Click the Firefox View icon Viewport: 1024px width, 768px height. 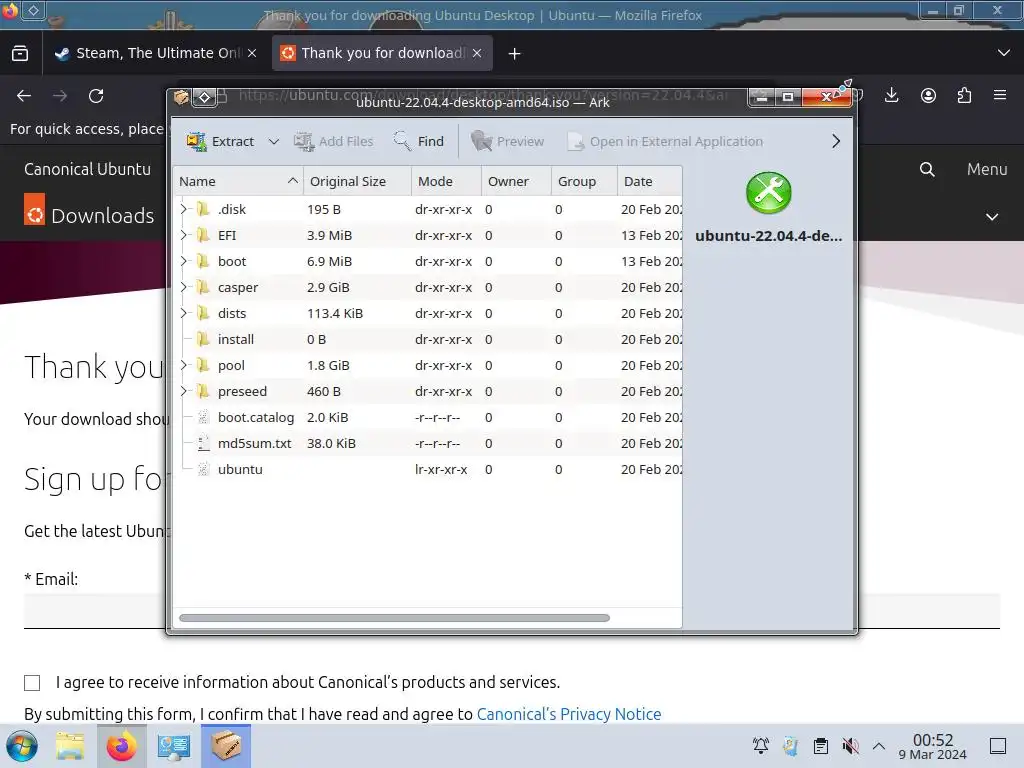[20, 54]
